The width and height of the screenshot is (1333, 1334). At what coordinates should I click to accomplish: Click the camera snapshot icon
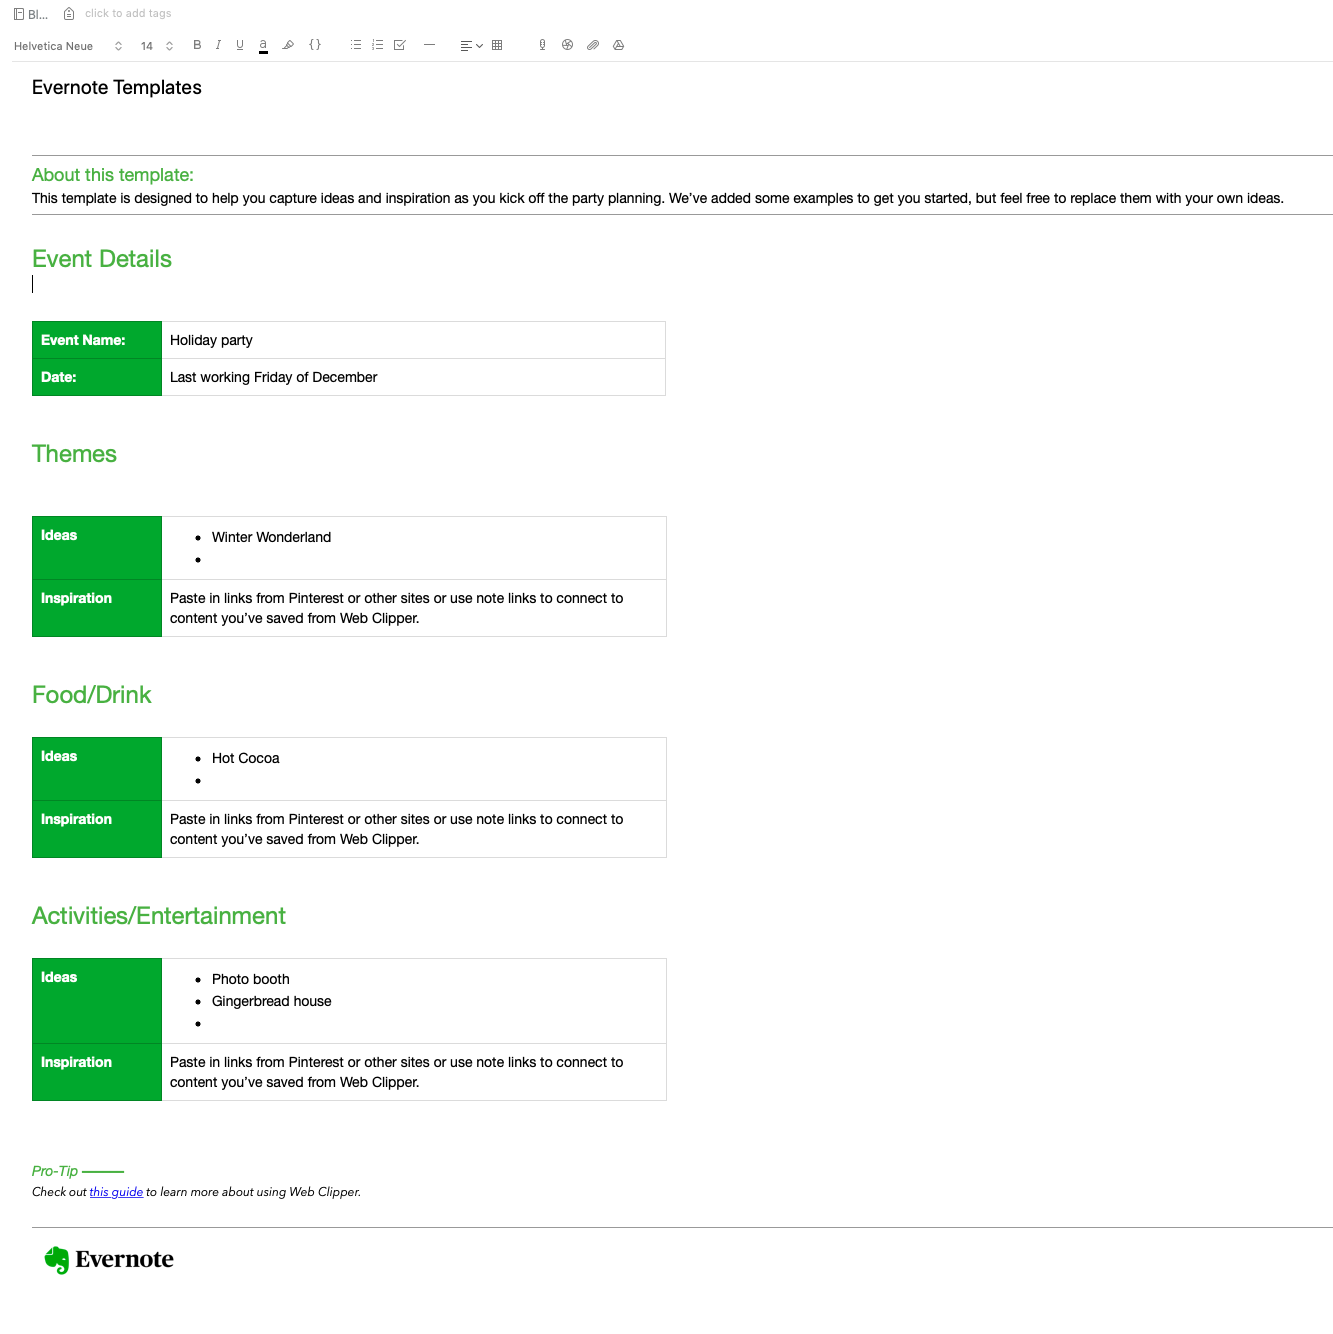tap(568, 45)
